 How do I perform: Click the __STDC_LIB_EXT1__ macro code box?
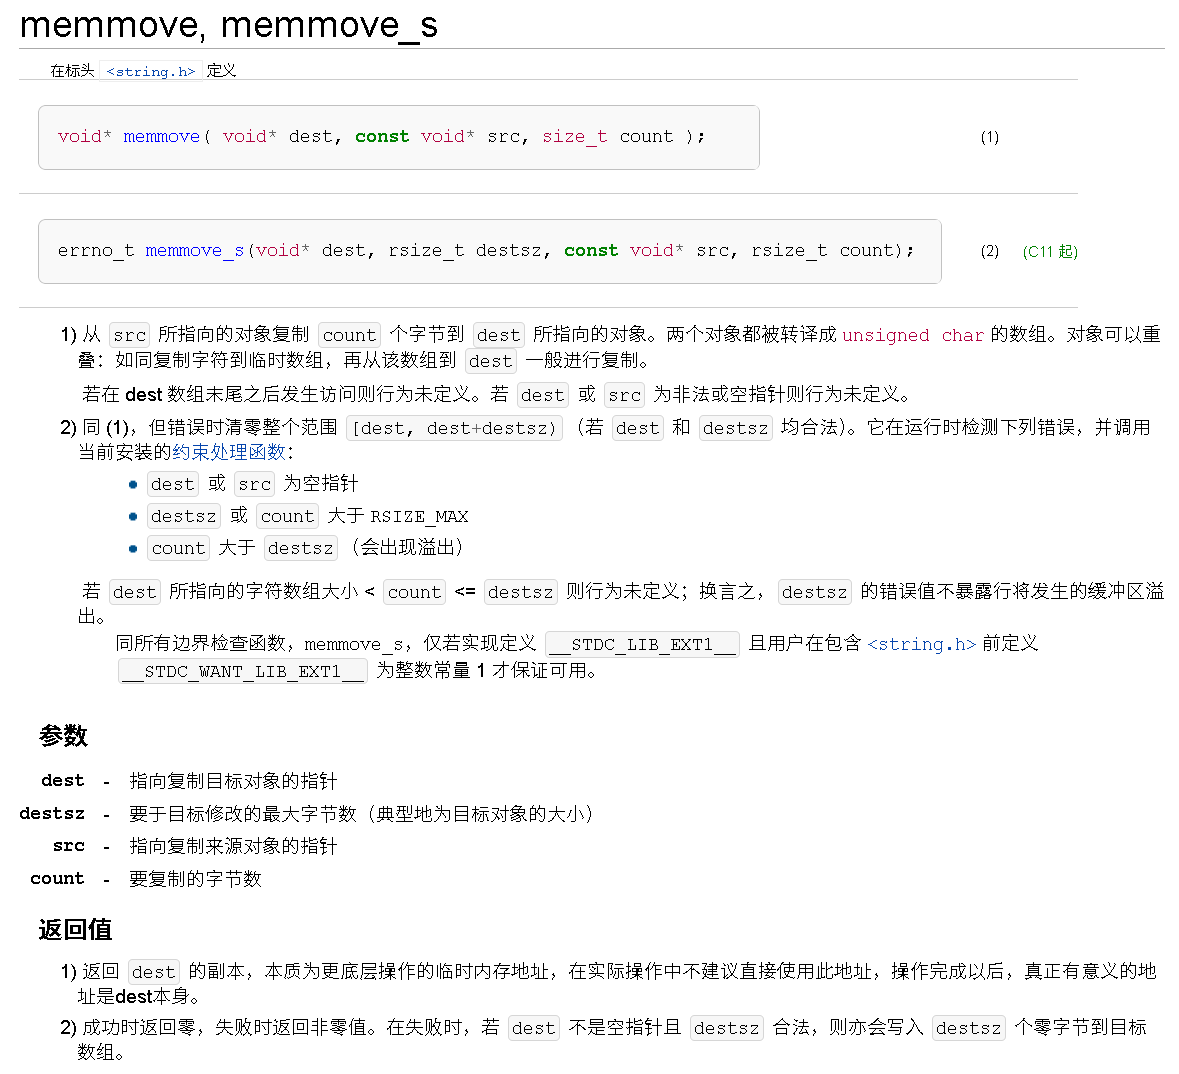click(642, 645)
